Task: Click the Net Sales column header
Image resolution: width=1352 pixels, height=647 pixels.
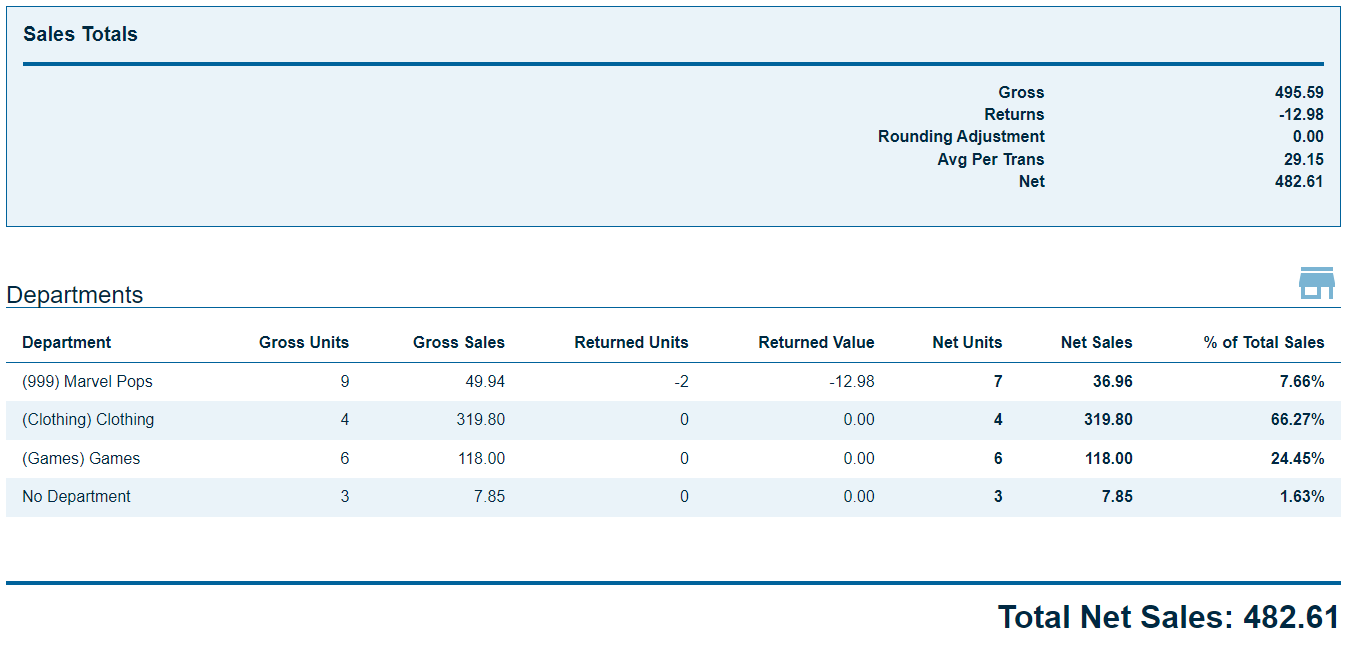Action: coord(1096,342)
